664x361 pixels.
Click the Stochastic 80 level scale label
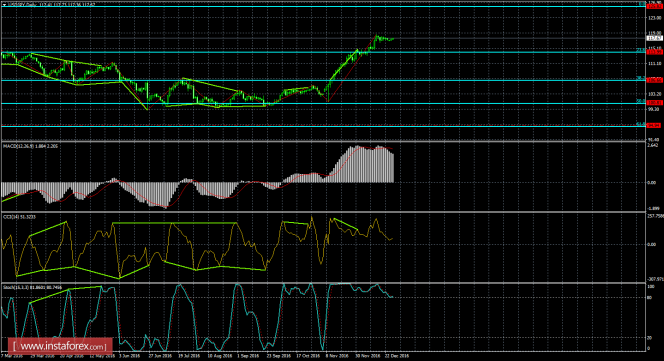[x=650, y=298]
